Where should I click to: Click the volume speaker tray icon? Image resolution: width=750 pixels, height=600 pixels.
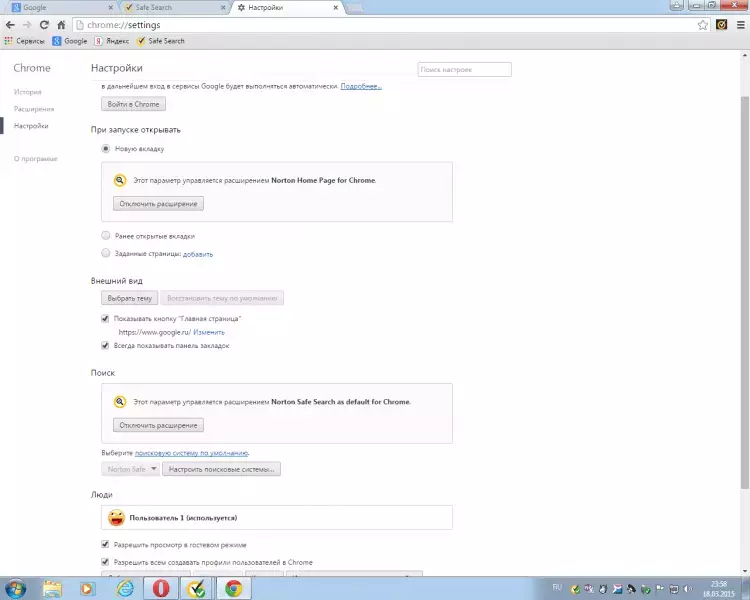(688, 589)
